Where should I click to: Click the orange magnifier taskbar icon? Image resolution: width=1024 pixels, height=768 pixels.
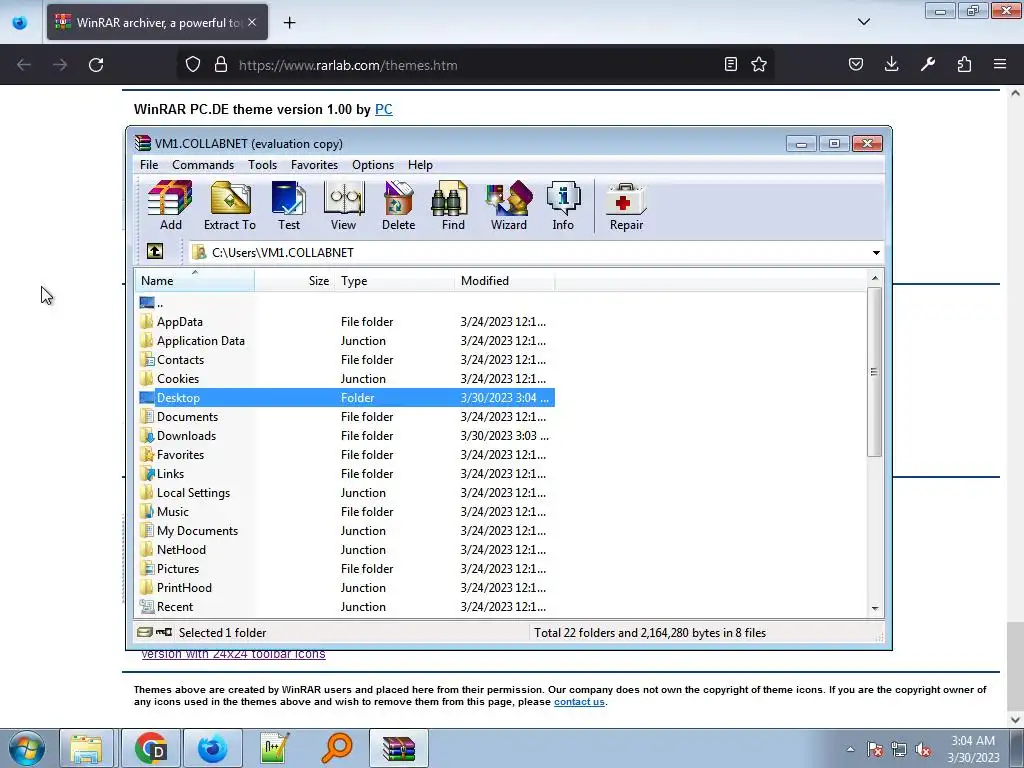[x=336, y=748]
